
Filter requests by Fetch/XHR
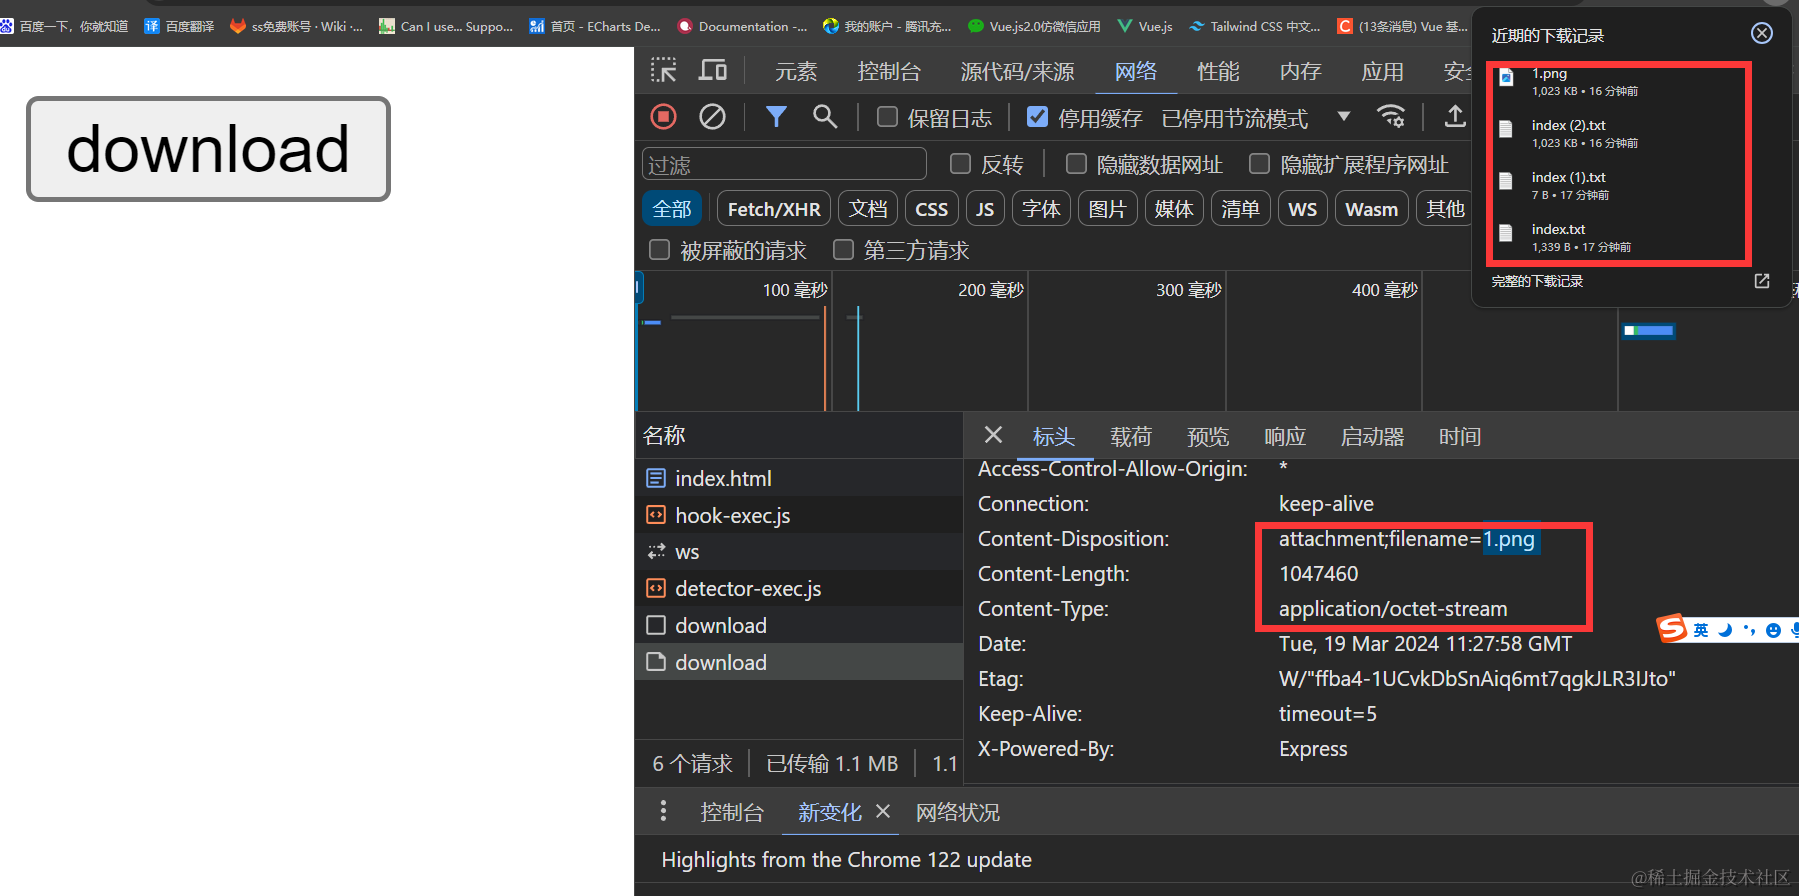774,209
